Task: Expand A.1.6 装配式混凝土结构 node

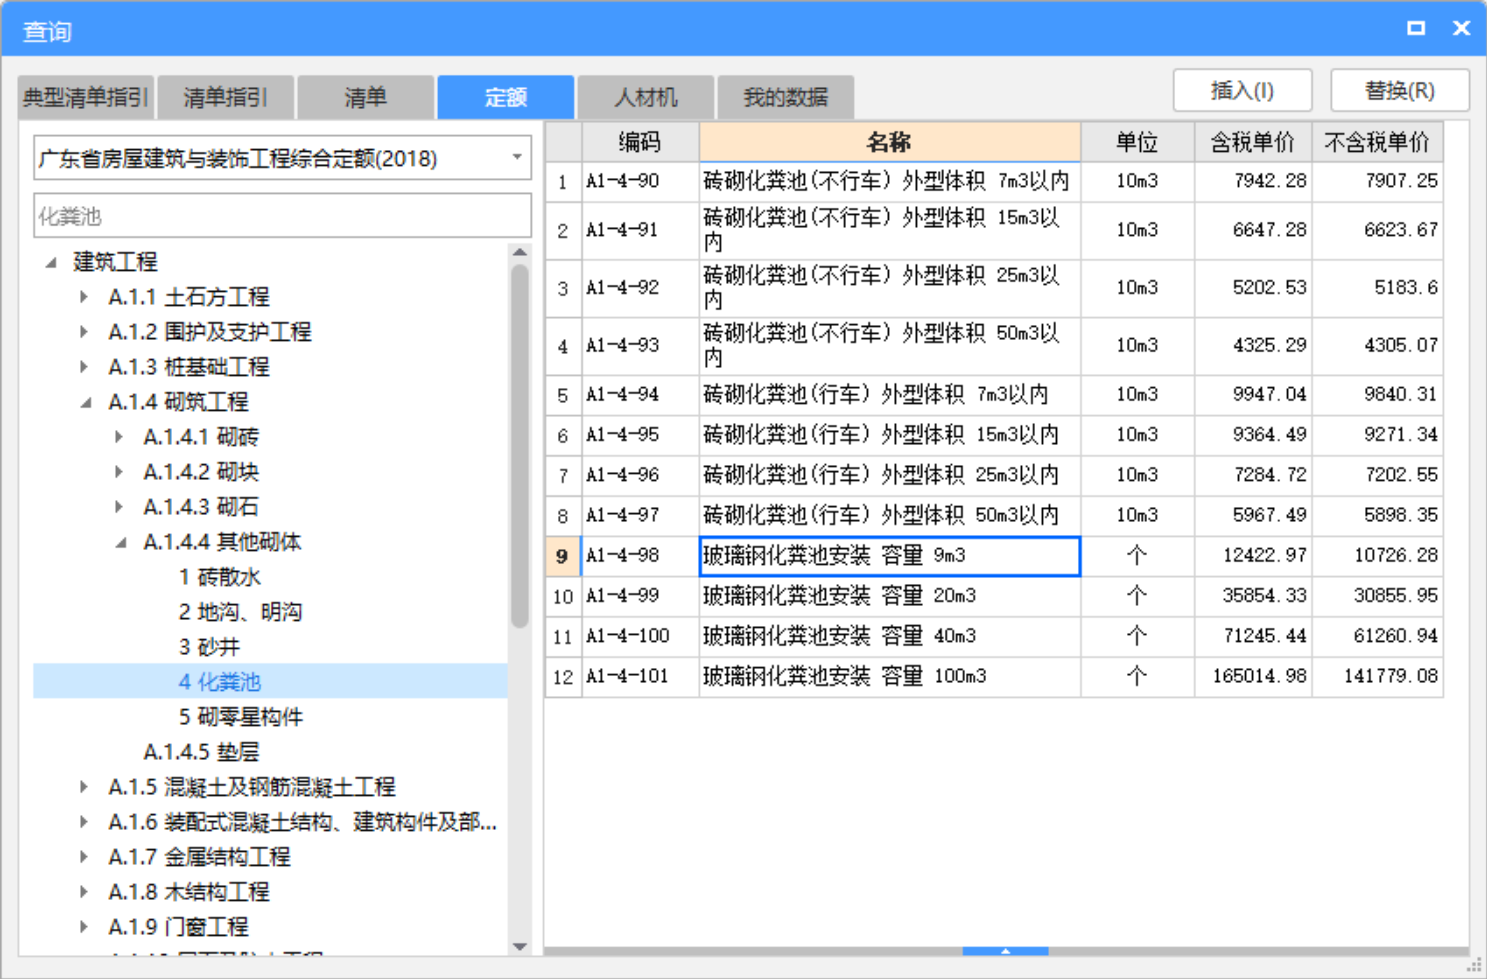Action: coord(84,822)
